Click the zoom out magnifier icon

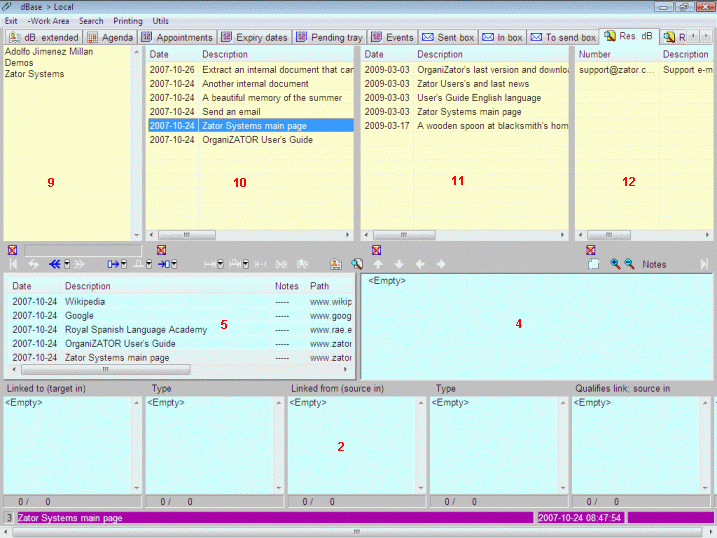pyautogui.click(x=629, y=264)
